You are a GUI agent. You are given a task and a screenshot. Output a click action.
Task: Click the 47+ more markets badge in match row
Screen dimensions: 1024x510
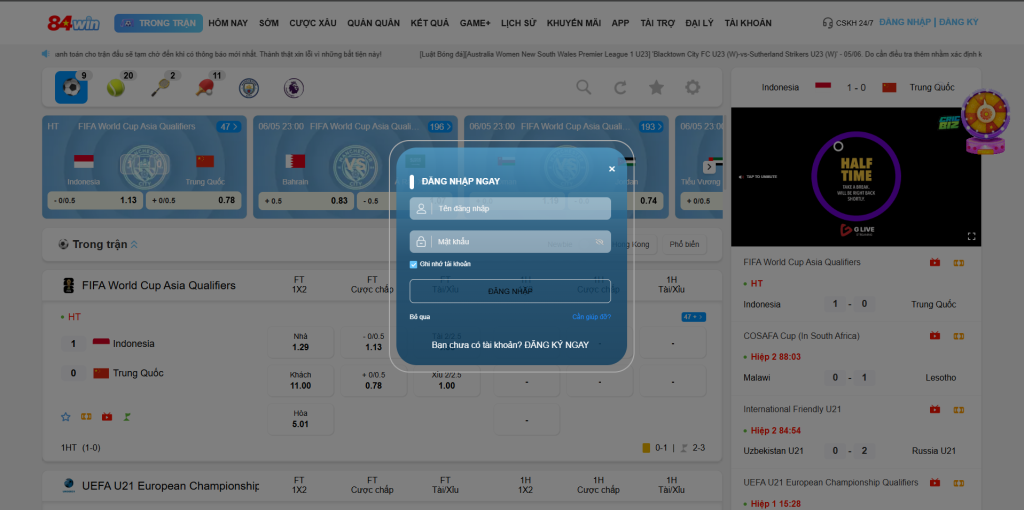click(x=694, y=317)
